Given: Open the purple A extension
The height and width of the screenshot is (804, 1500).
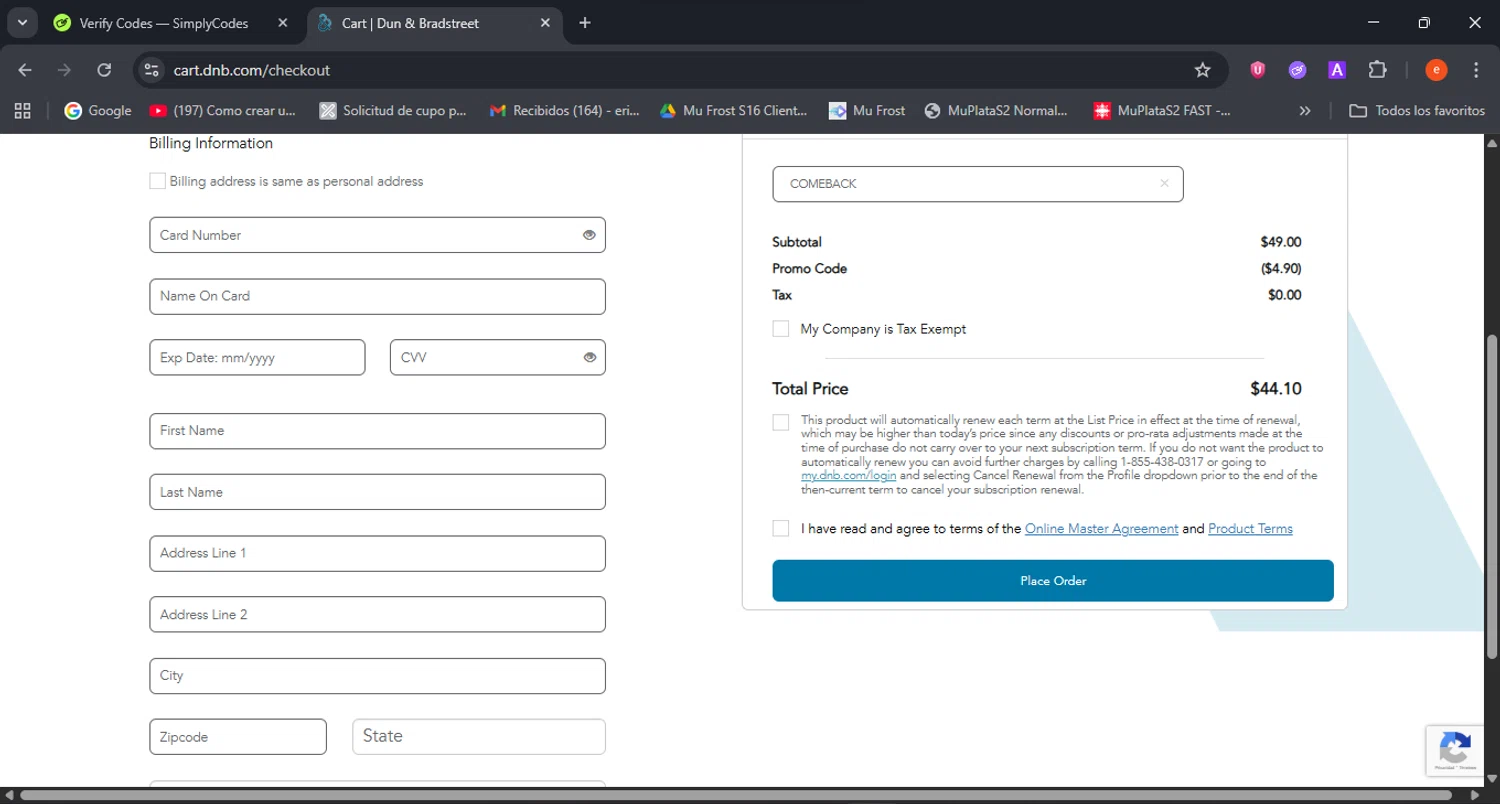Looking at the screenshot, I should 1337,70.
